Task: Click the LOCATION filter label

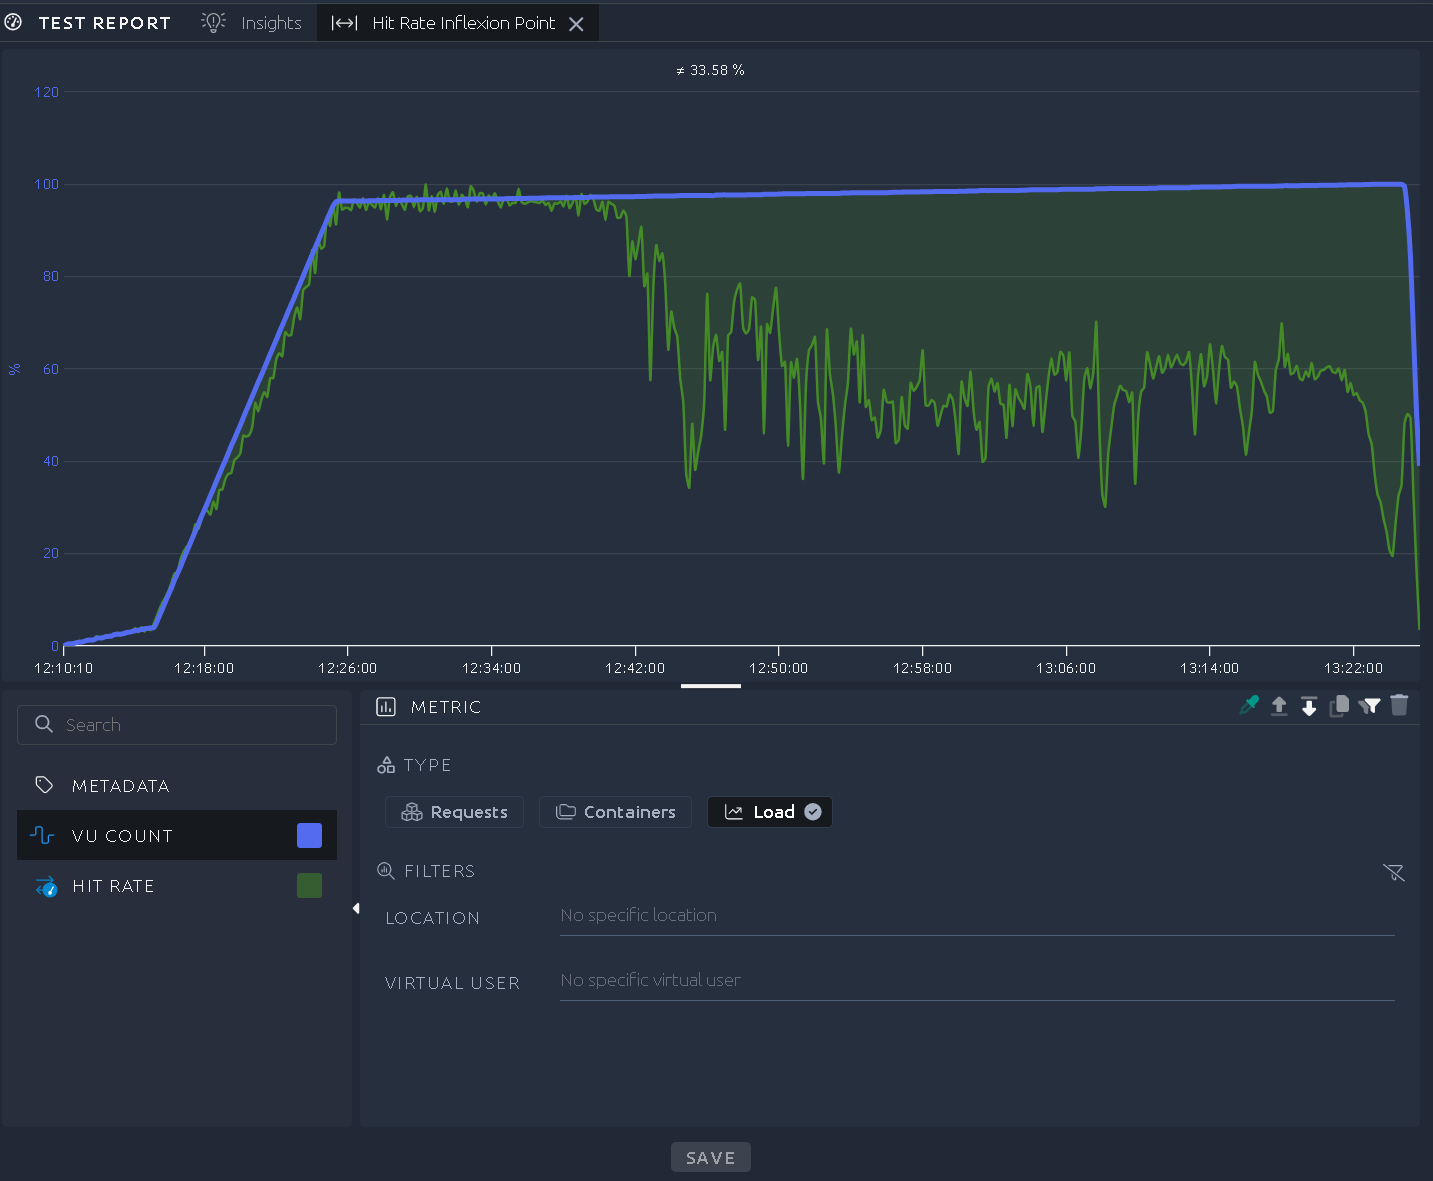Action: click(x=433, y=918)
